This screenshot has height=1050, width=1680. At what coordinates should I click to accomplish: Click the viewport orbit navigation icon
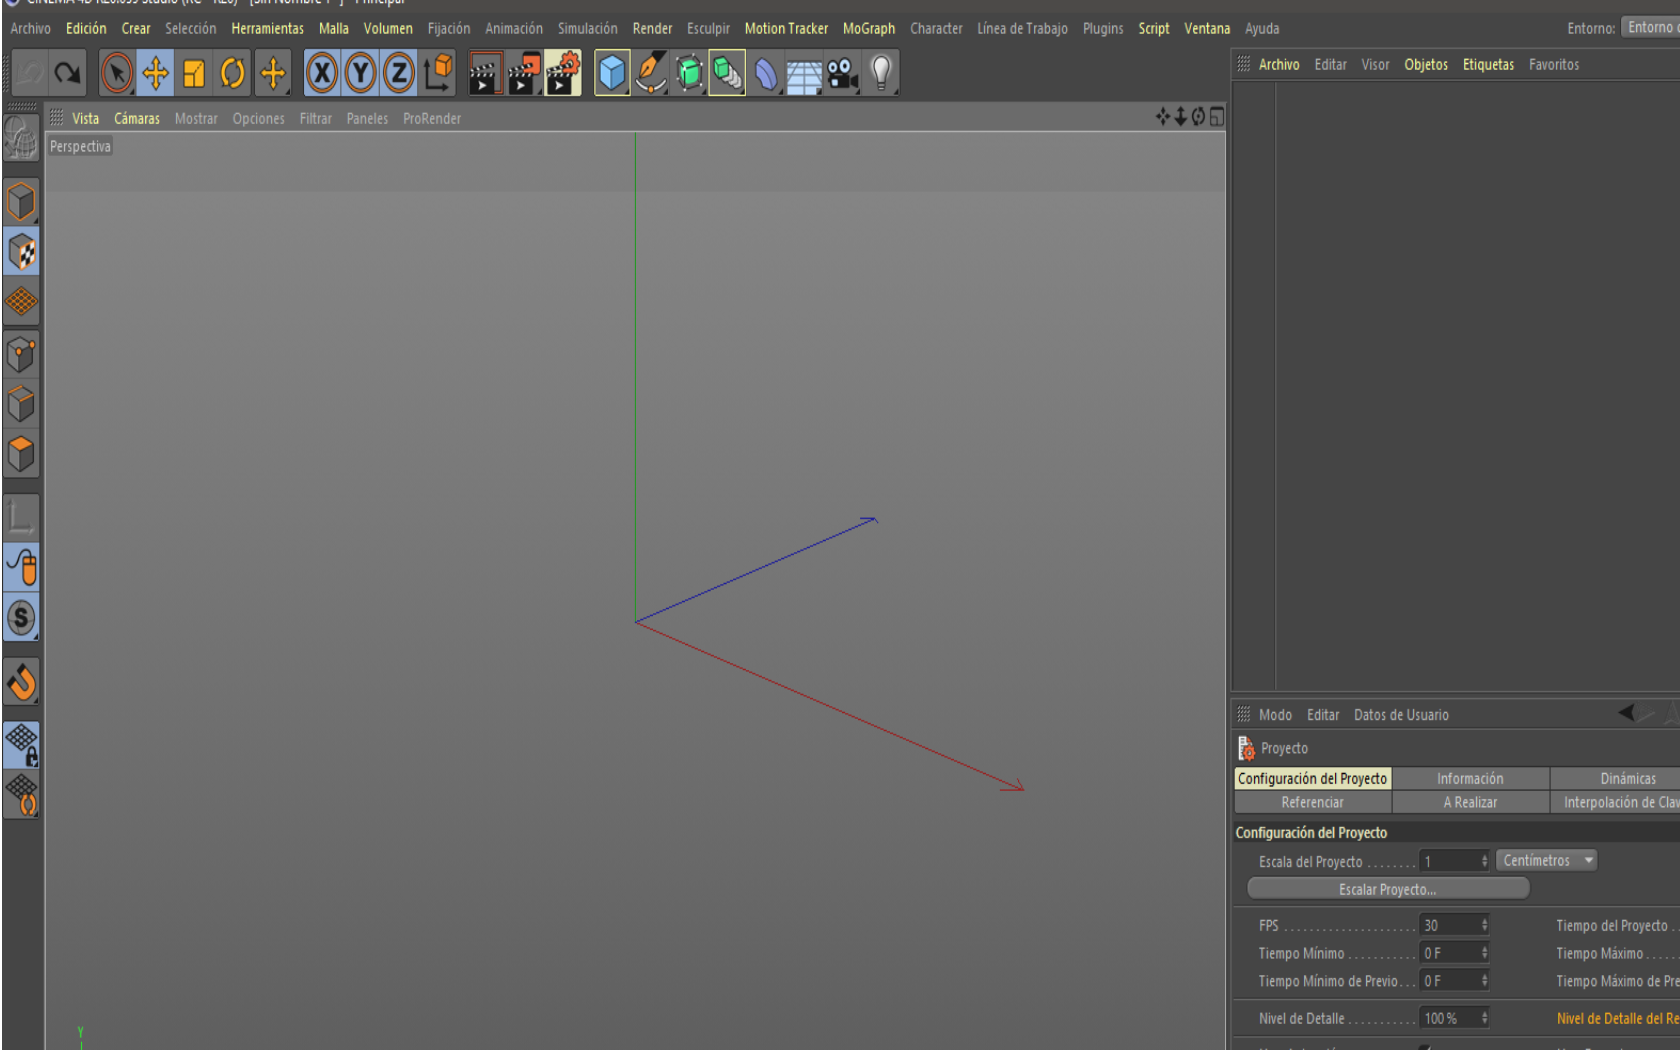pyautogui.click(x=1198, y=117)
